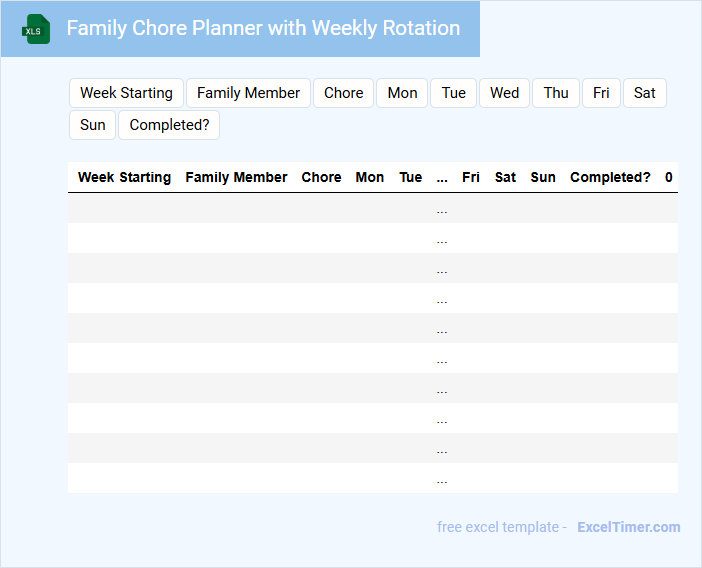Click the Completed? table column header

click(610, 177)
